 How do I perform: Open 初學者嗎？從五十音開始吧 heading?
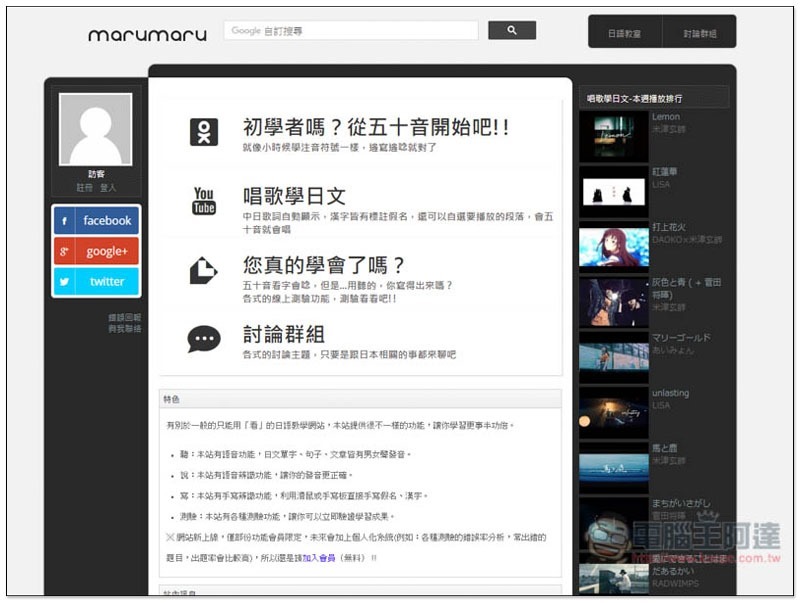tap(376, 127)
